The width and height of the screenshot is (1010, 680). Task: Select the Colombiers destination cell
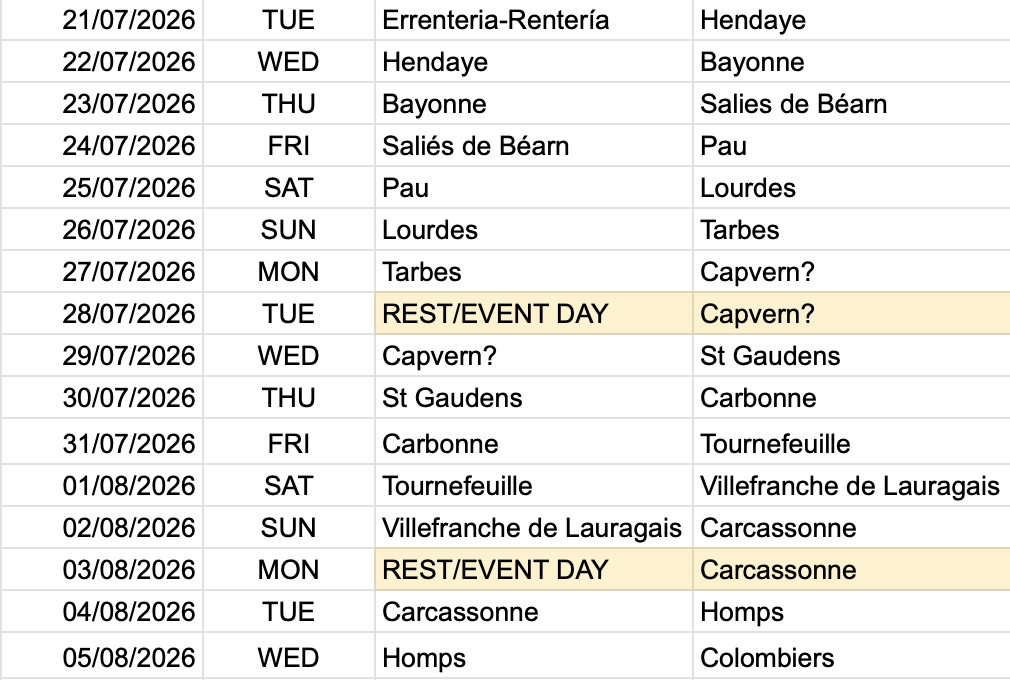852,657
